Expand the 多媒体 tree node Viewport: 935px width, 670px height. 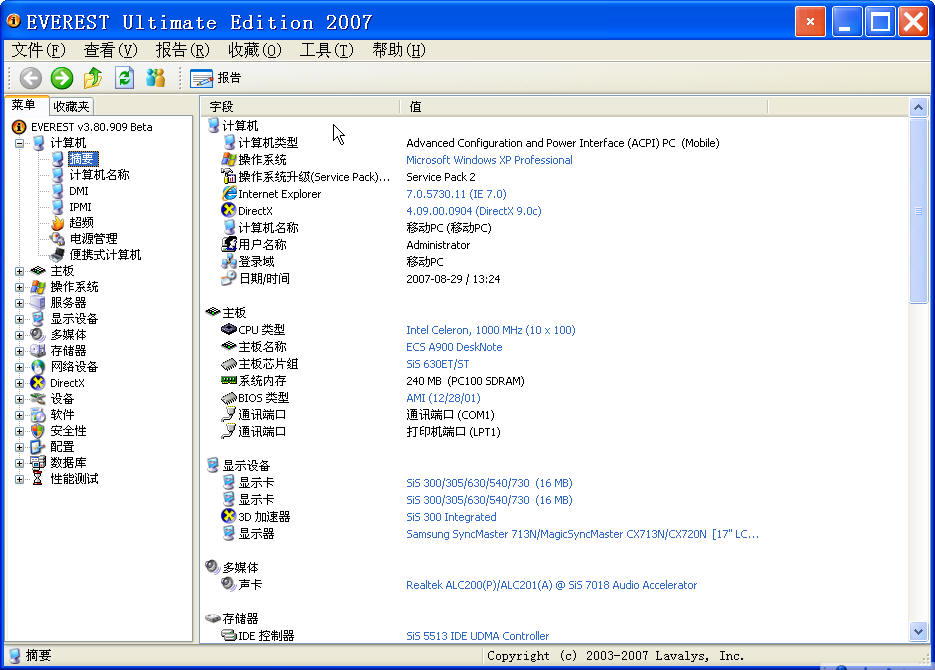tap(19, 335)
